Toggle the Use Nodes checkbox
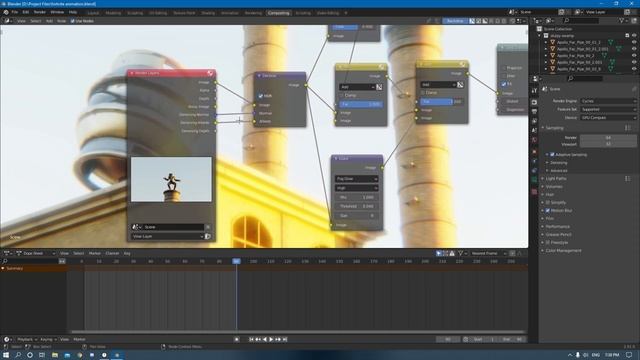This screenshot has width=640, height=360. point(73,21)
